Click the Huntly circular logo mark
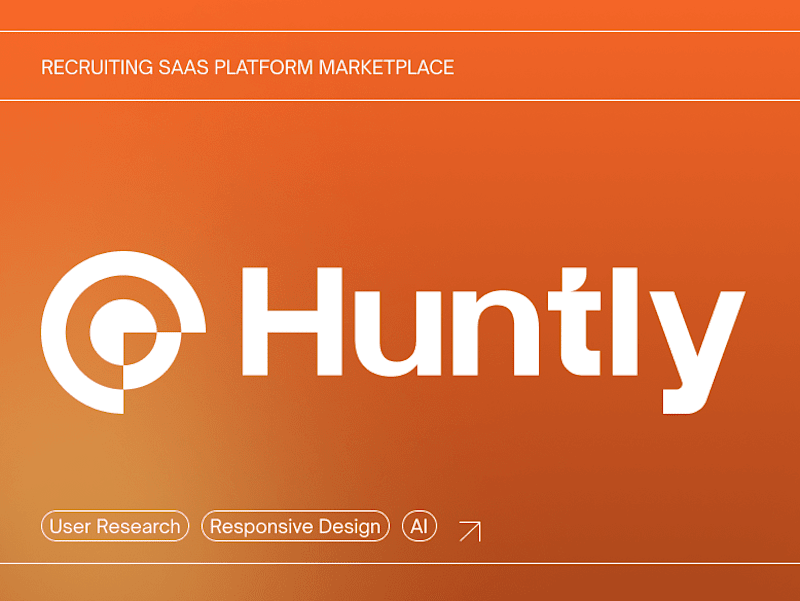The height and width of the screenshot is (601, 800). click(123, 332)
